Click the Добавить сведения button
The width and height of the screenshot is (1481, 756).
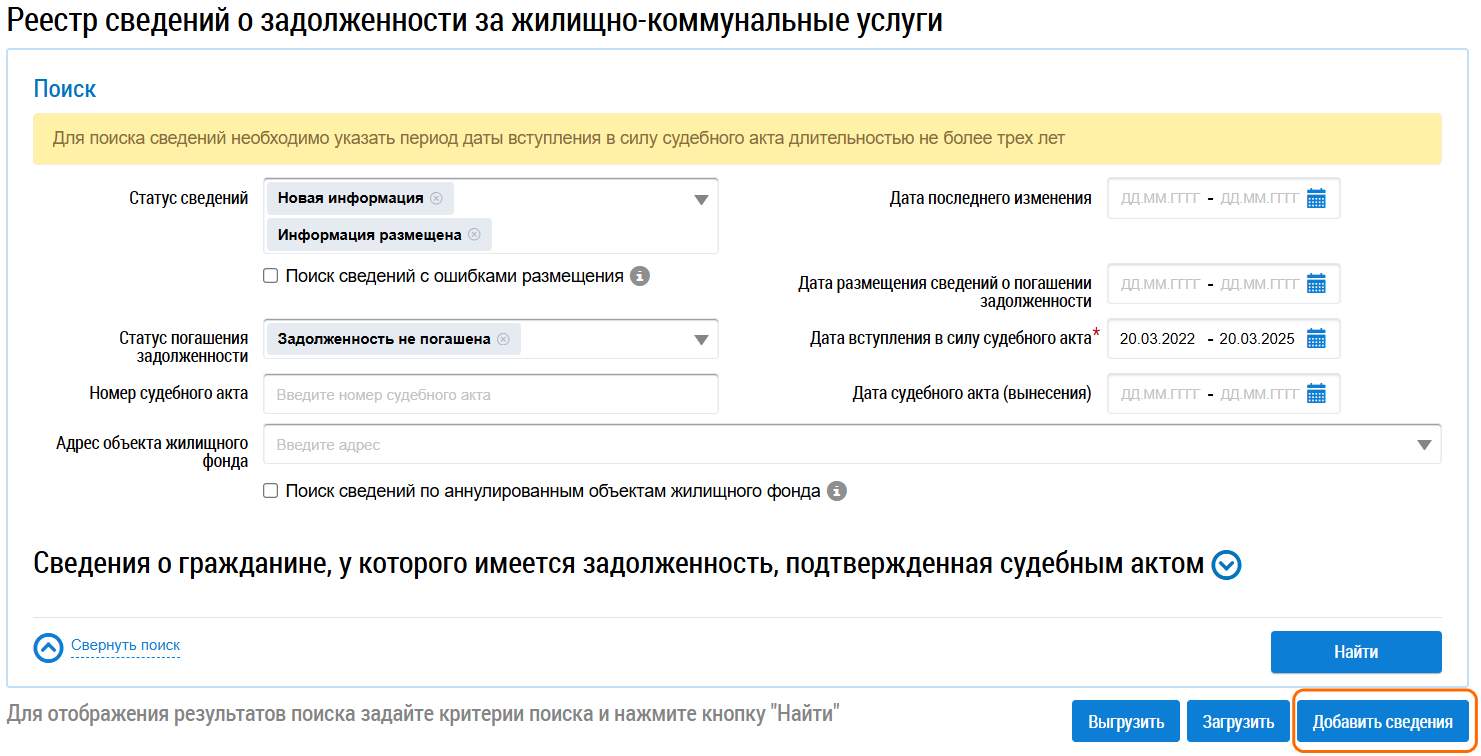click(1384, 720)
